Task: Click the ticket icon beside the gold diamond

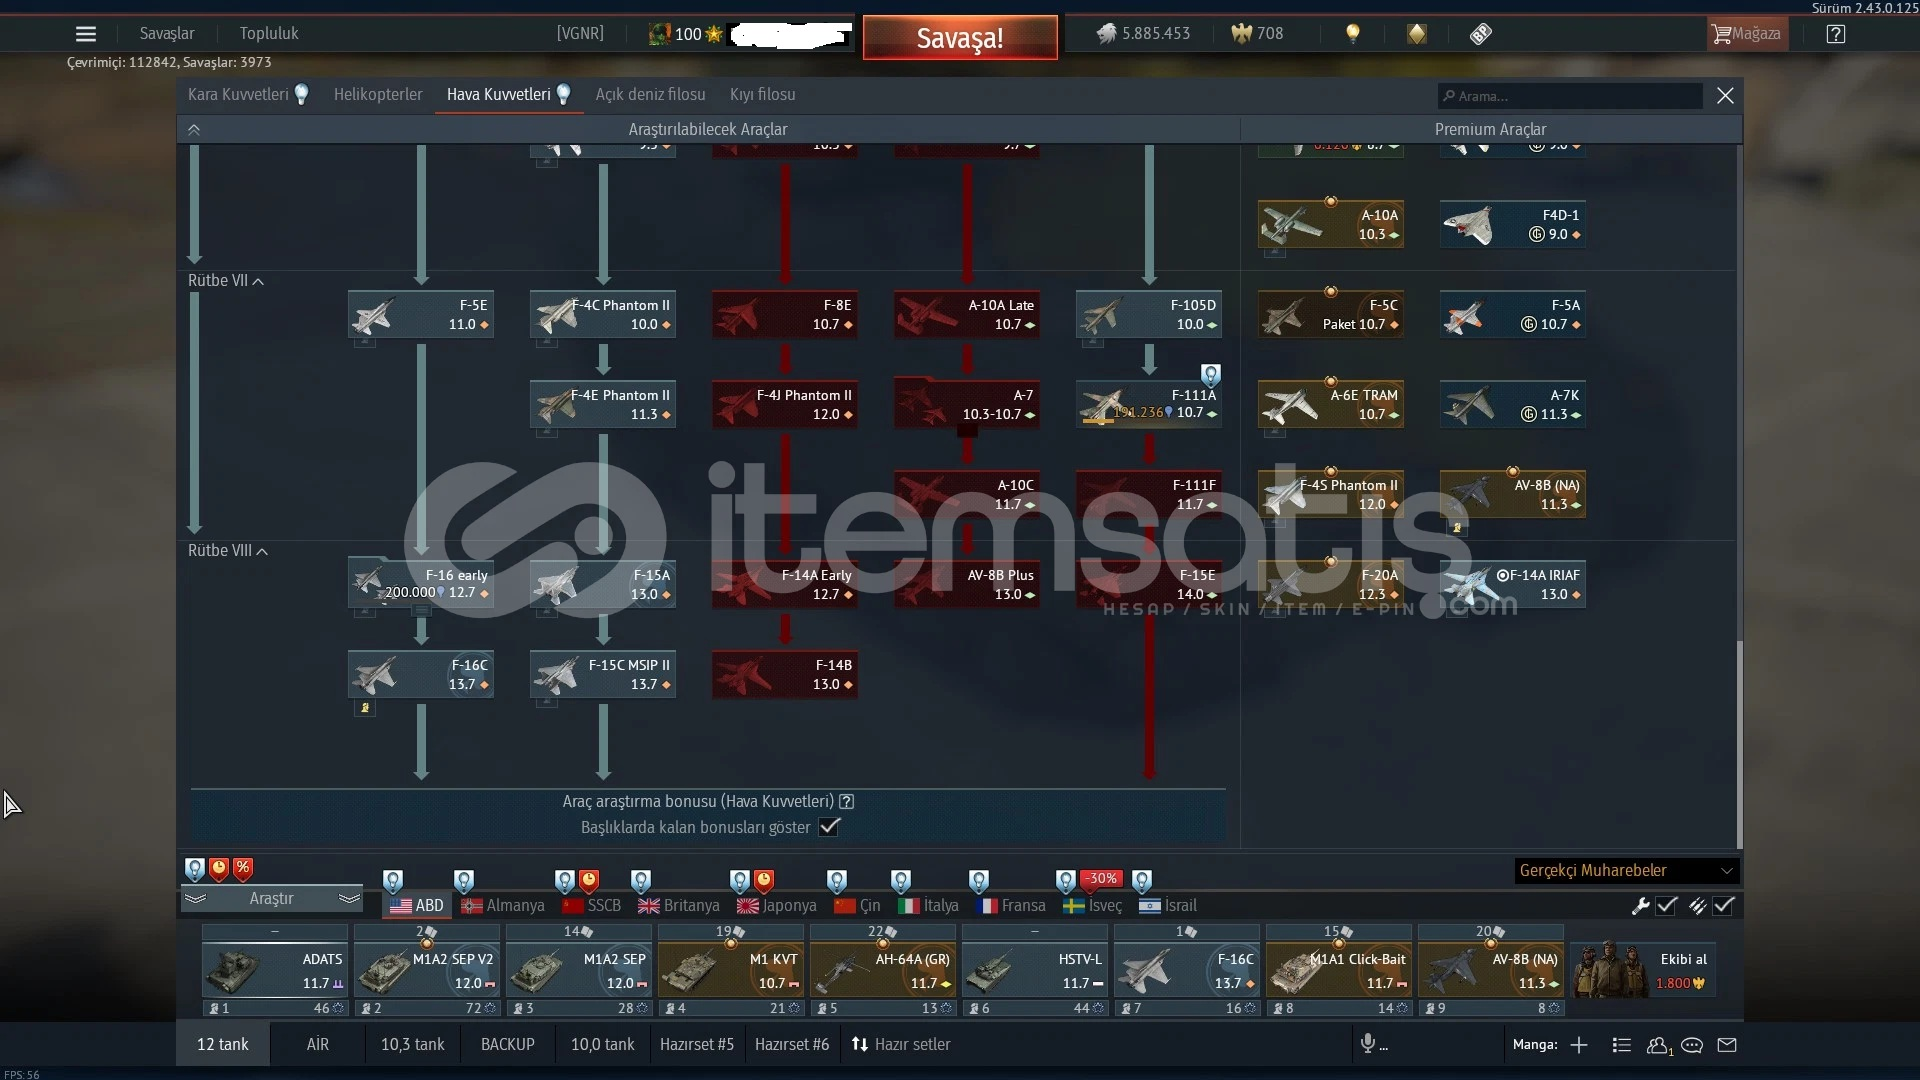Action: tap(1481, 34)
